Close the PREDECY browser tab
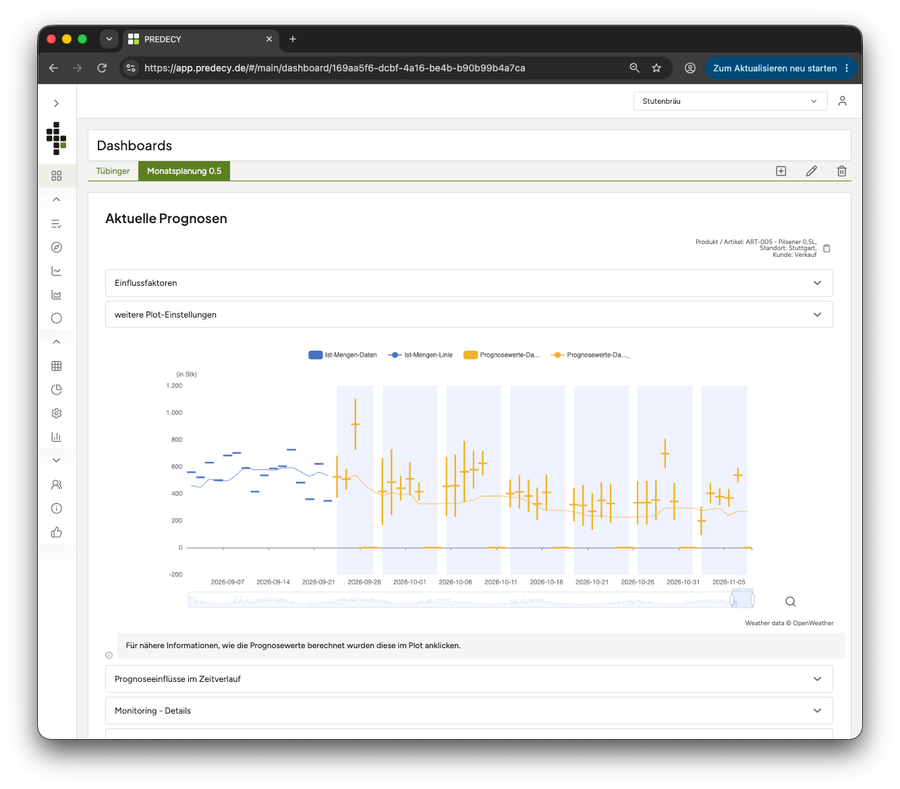 point(269,39)
